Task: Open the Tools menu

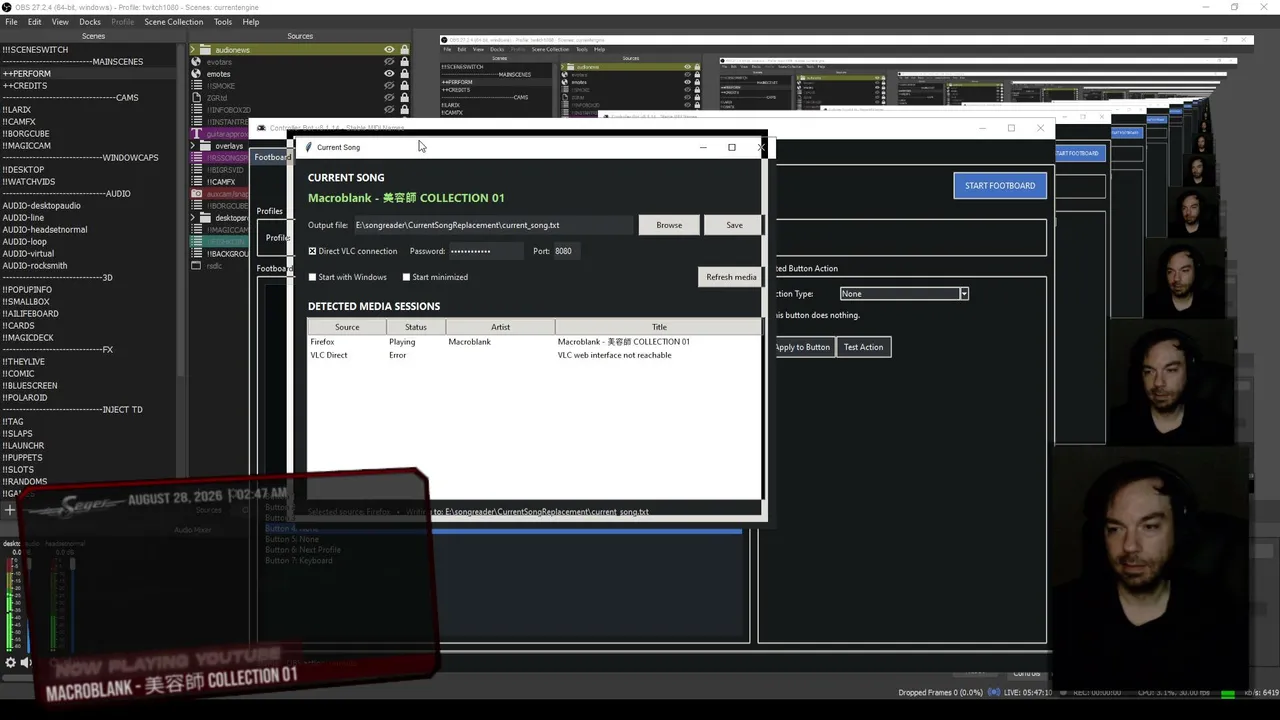Action: coord(223,22)
